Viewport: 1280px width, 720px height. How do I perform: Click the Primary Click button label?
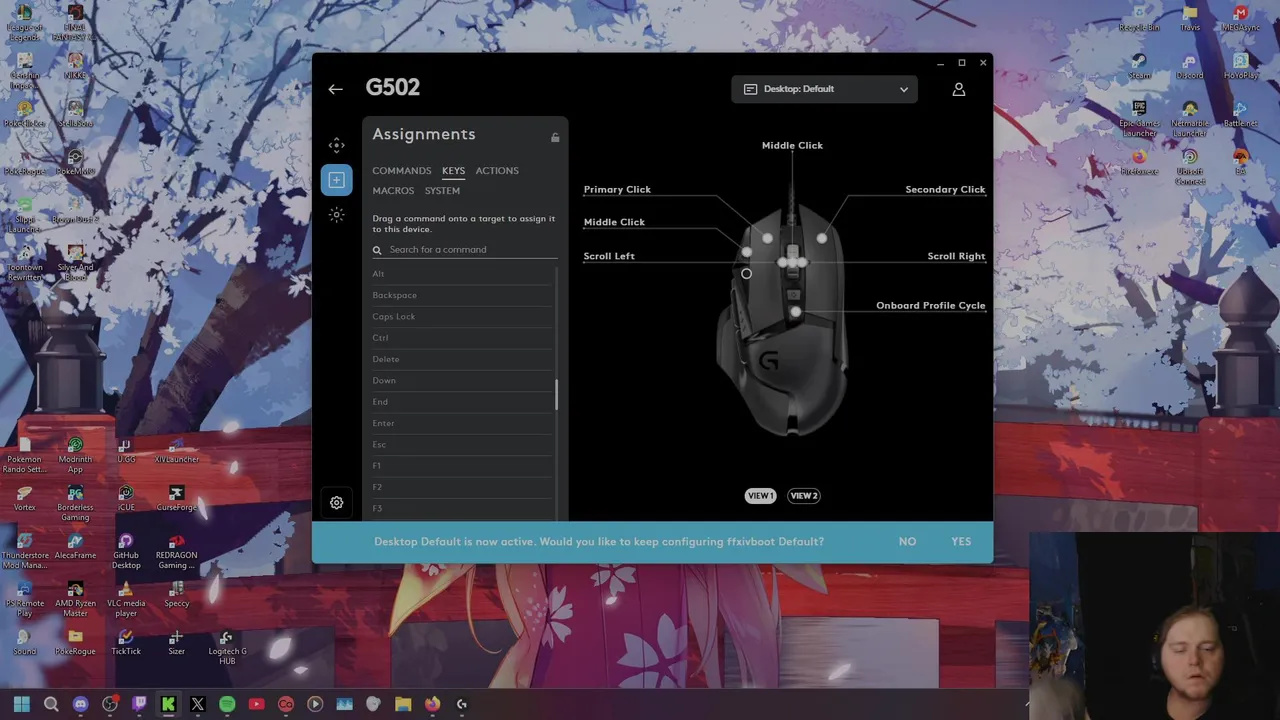(x=617, y=189)
